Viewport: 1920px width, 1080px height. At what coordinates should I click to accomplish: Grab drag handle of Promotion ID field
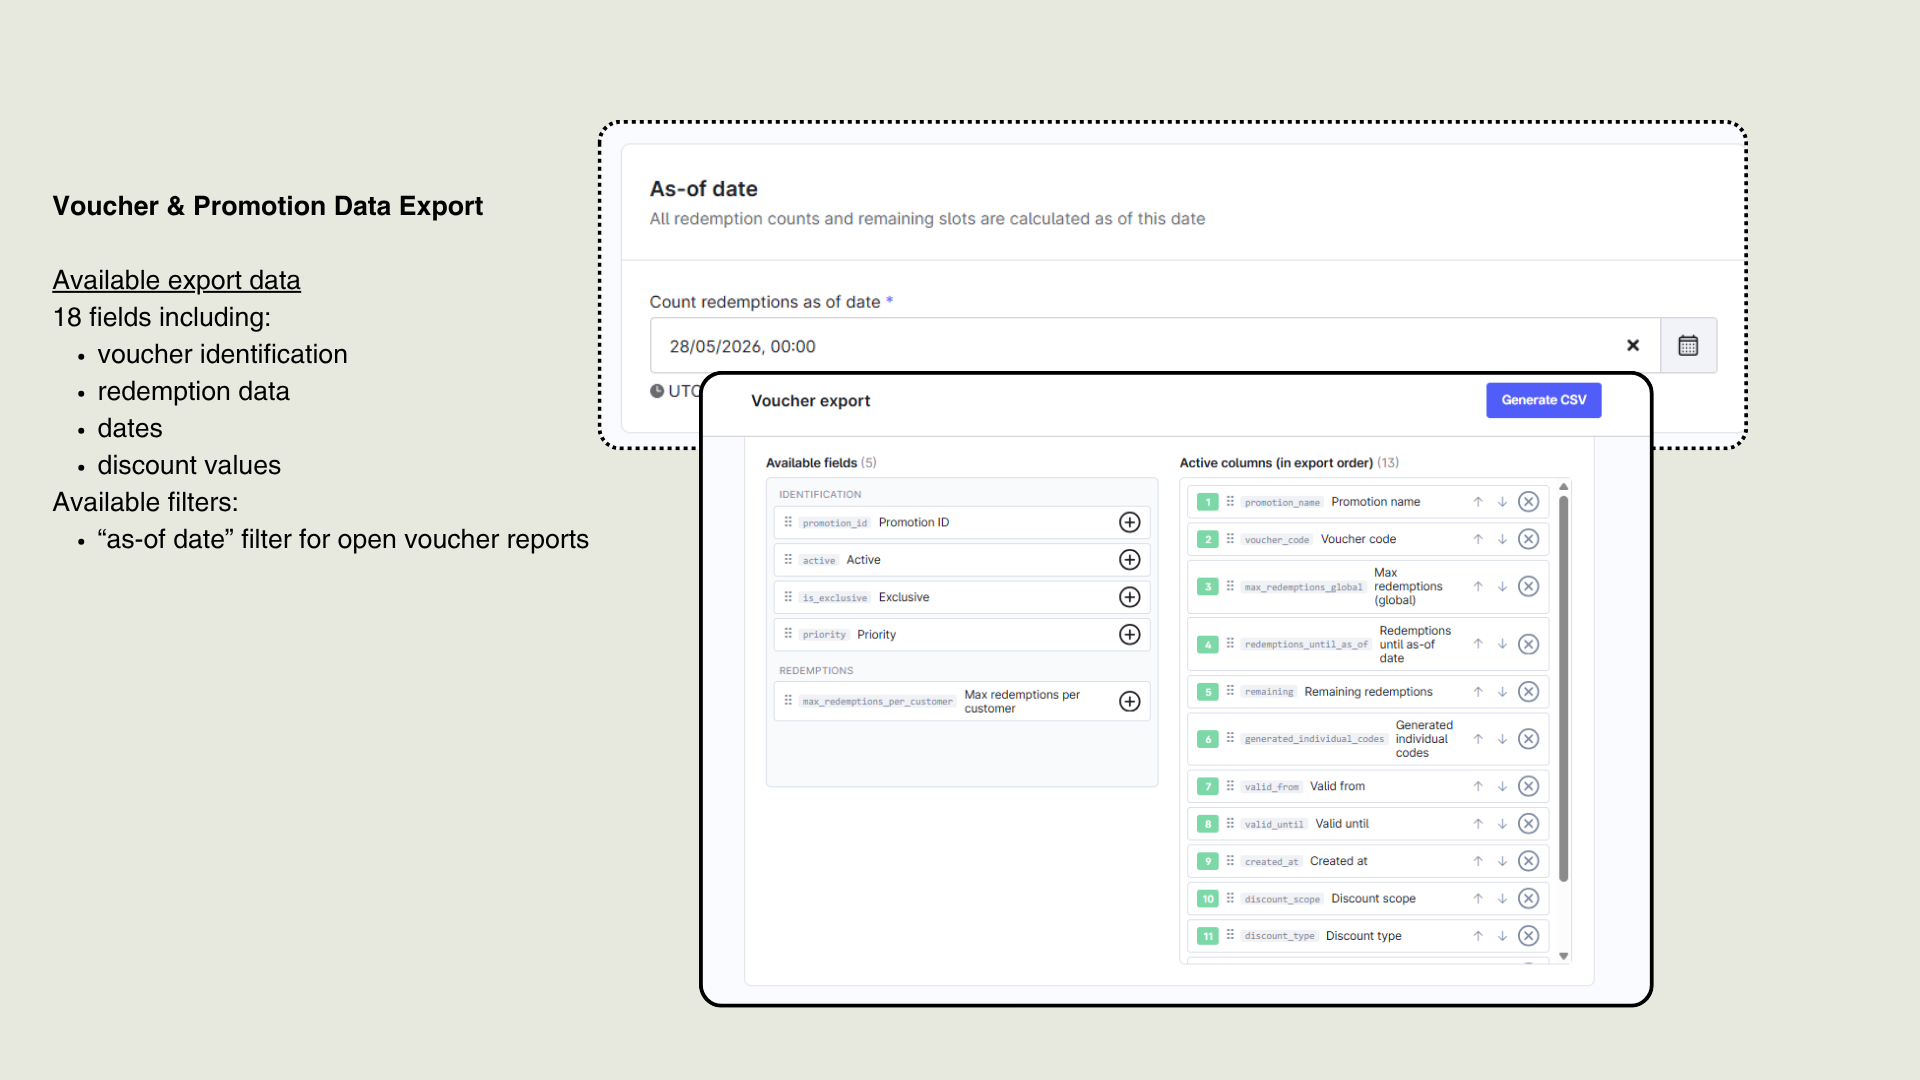click(x=788, y=522)
